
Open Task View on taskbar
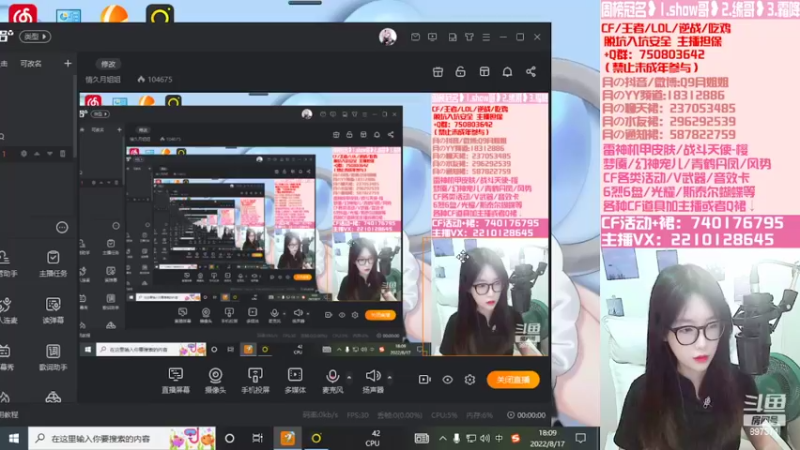[258, 438]
